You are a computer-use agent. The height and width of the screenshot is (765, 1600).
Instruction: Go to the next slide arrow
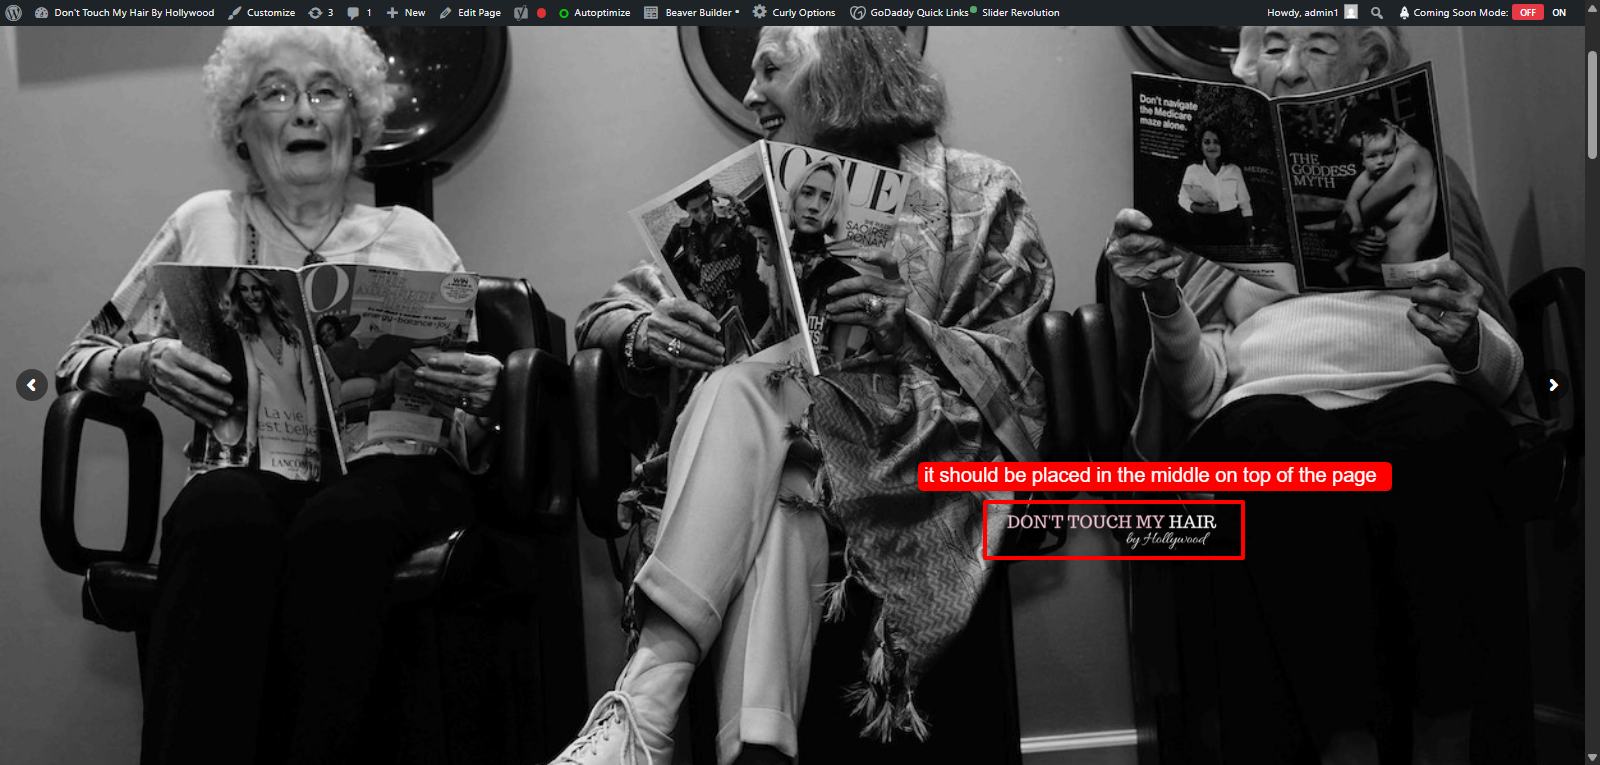[1553, 385]
